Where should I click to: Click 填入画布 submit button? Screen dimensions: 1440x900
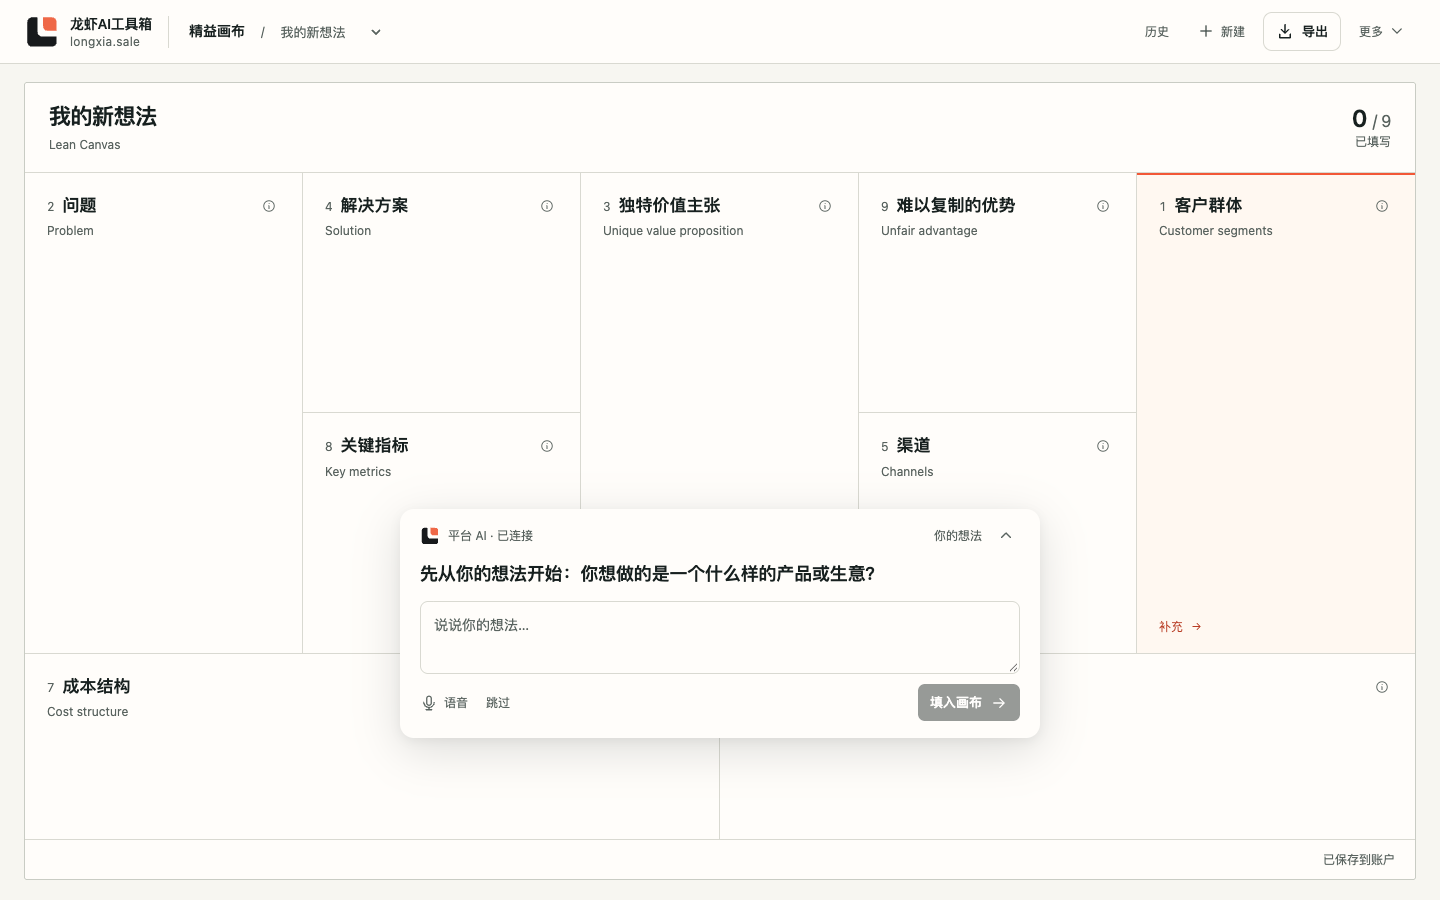point(969,702)
